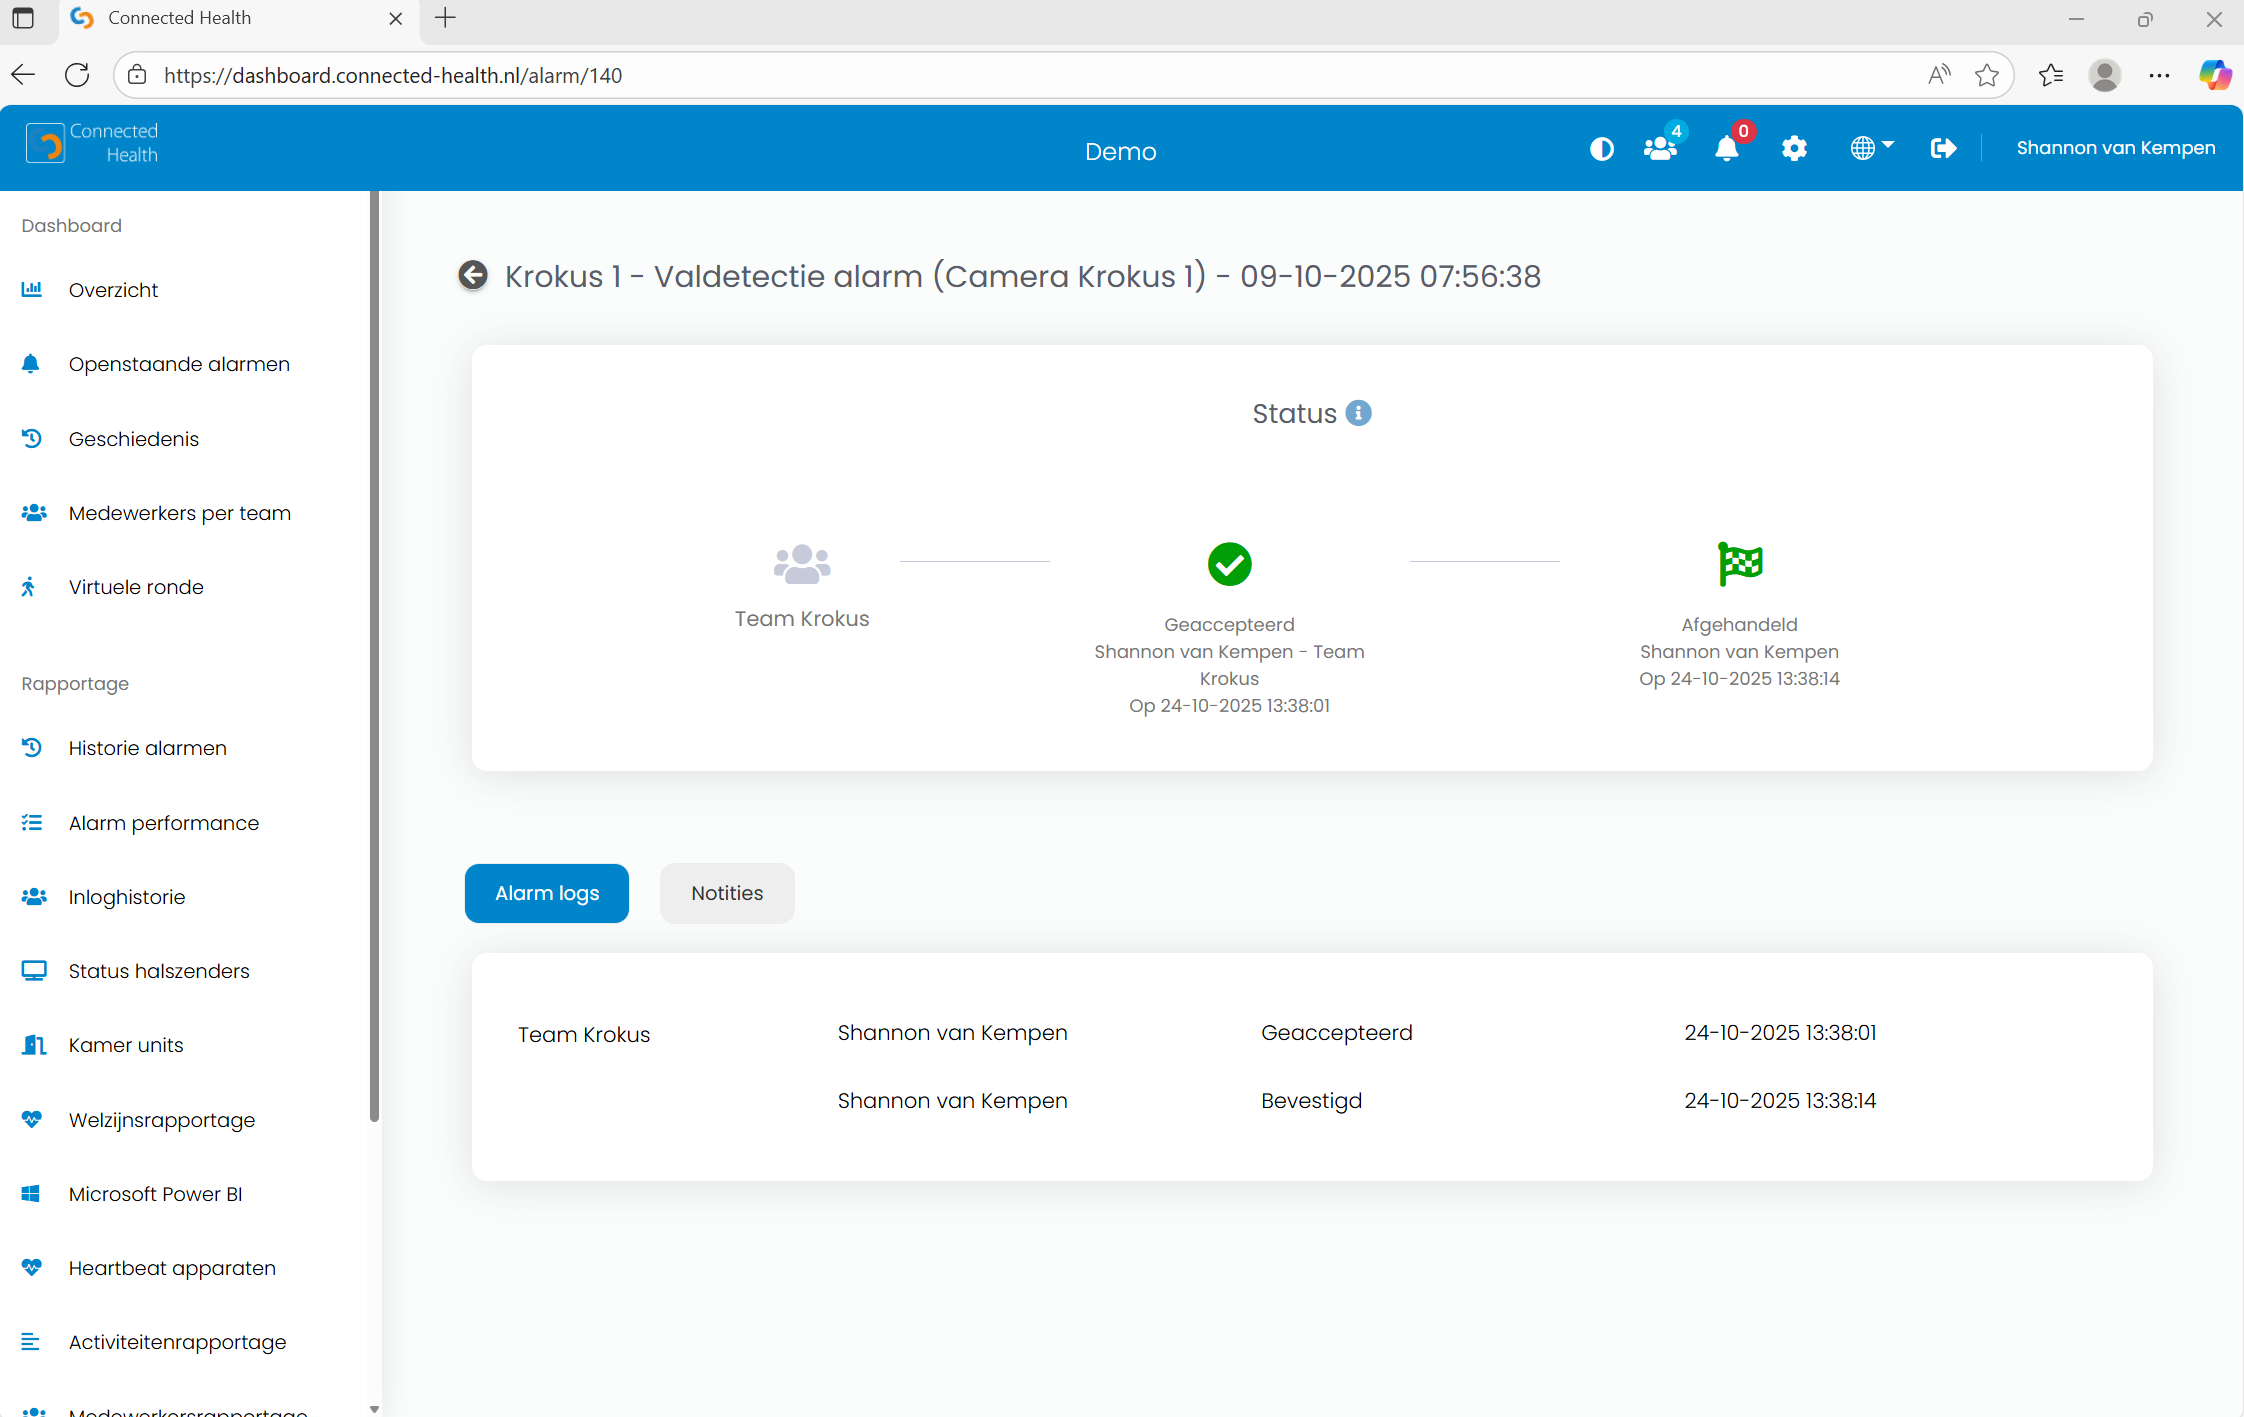
Task: Open Alarm performance report
Action: (164, 823)
